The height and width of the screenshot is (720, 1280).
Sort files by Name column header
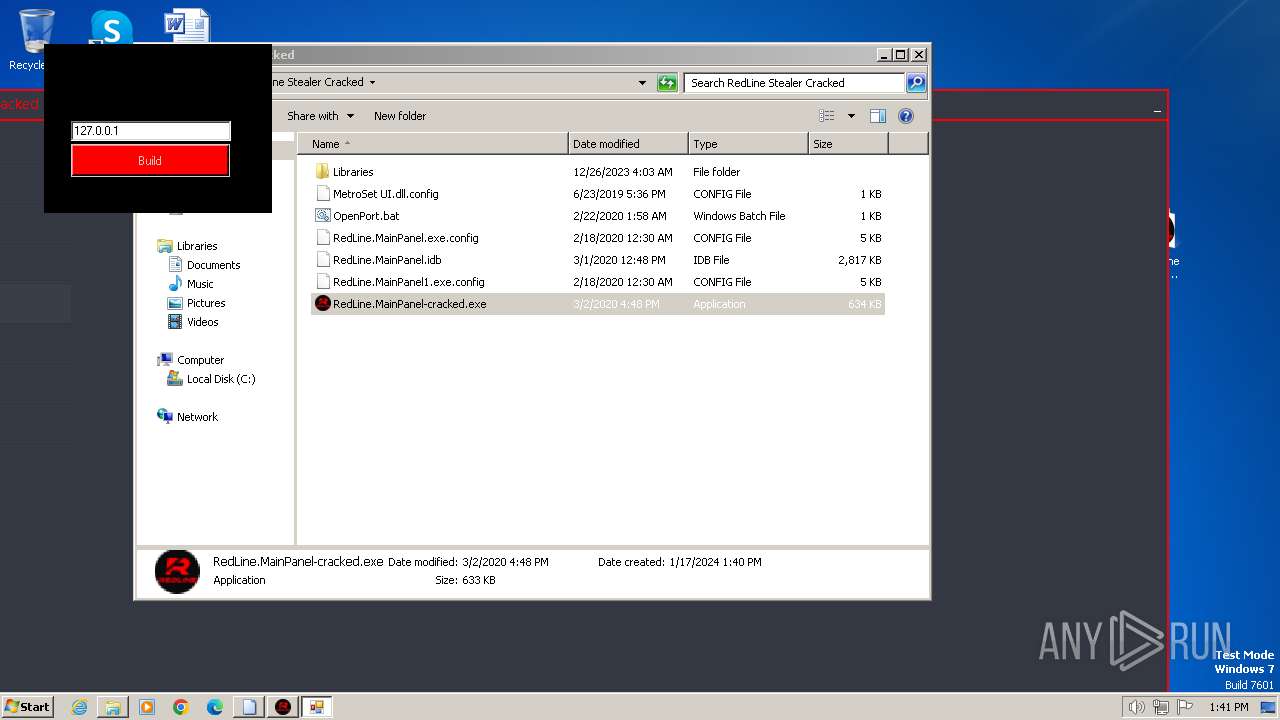click(433, 144)
